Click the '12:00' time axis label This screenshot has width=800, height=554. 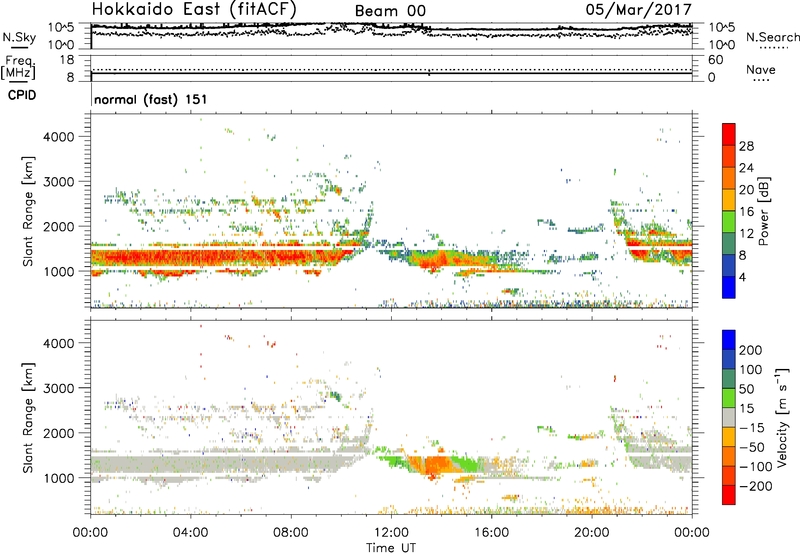coord(391,533)
